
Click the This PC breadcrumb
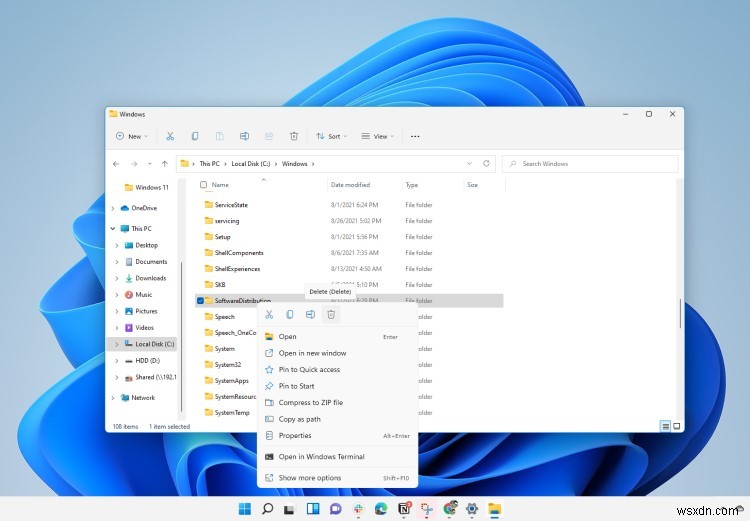(210, 164)
